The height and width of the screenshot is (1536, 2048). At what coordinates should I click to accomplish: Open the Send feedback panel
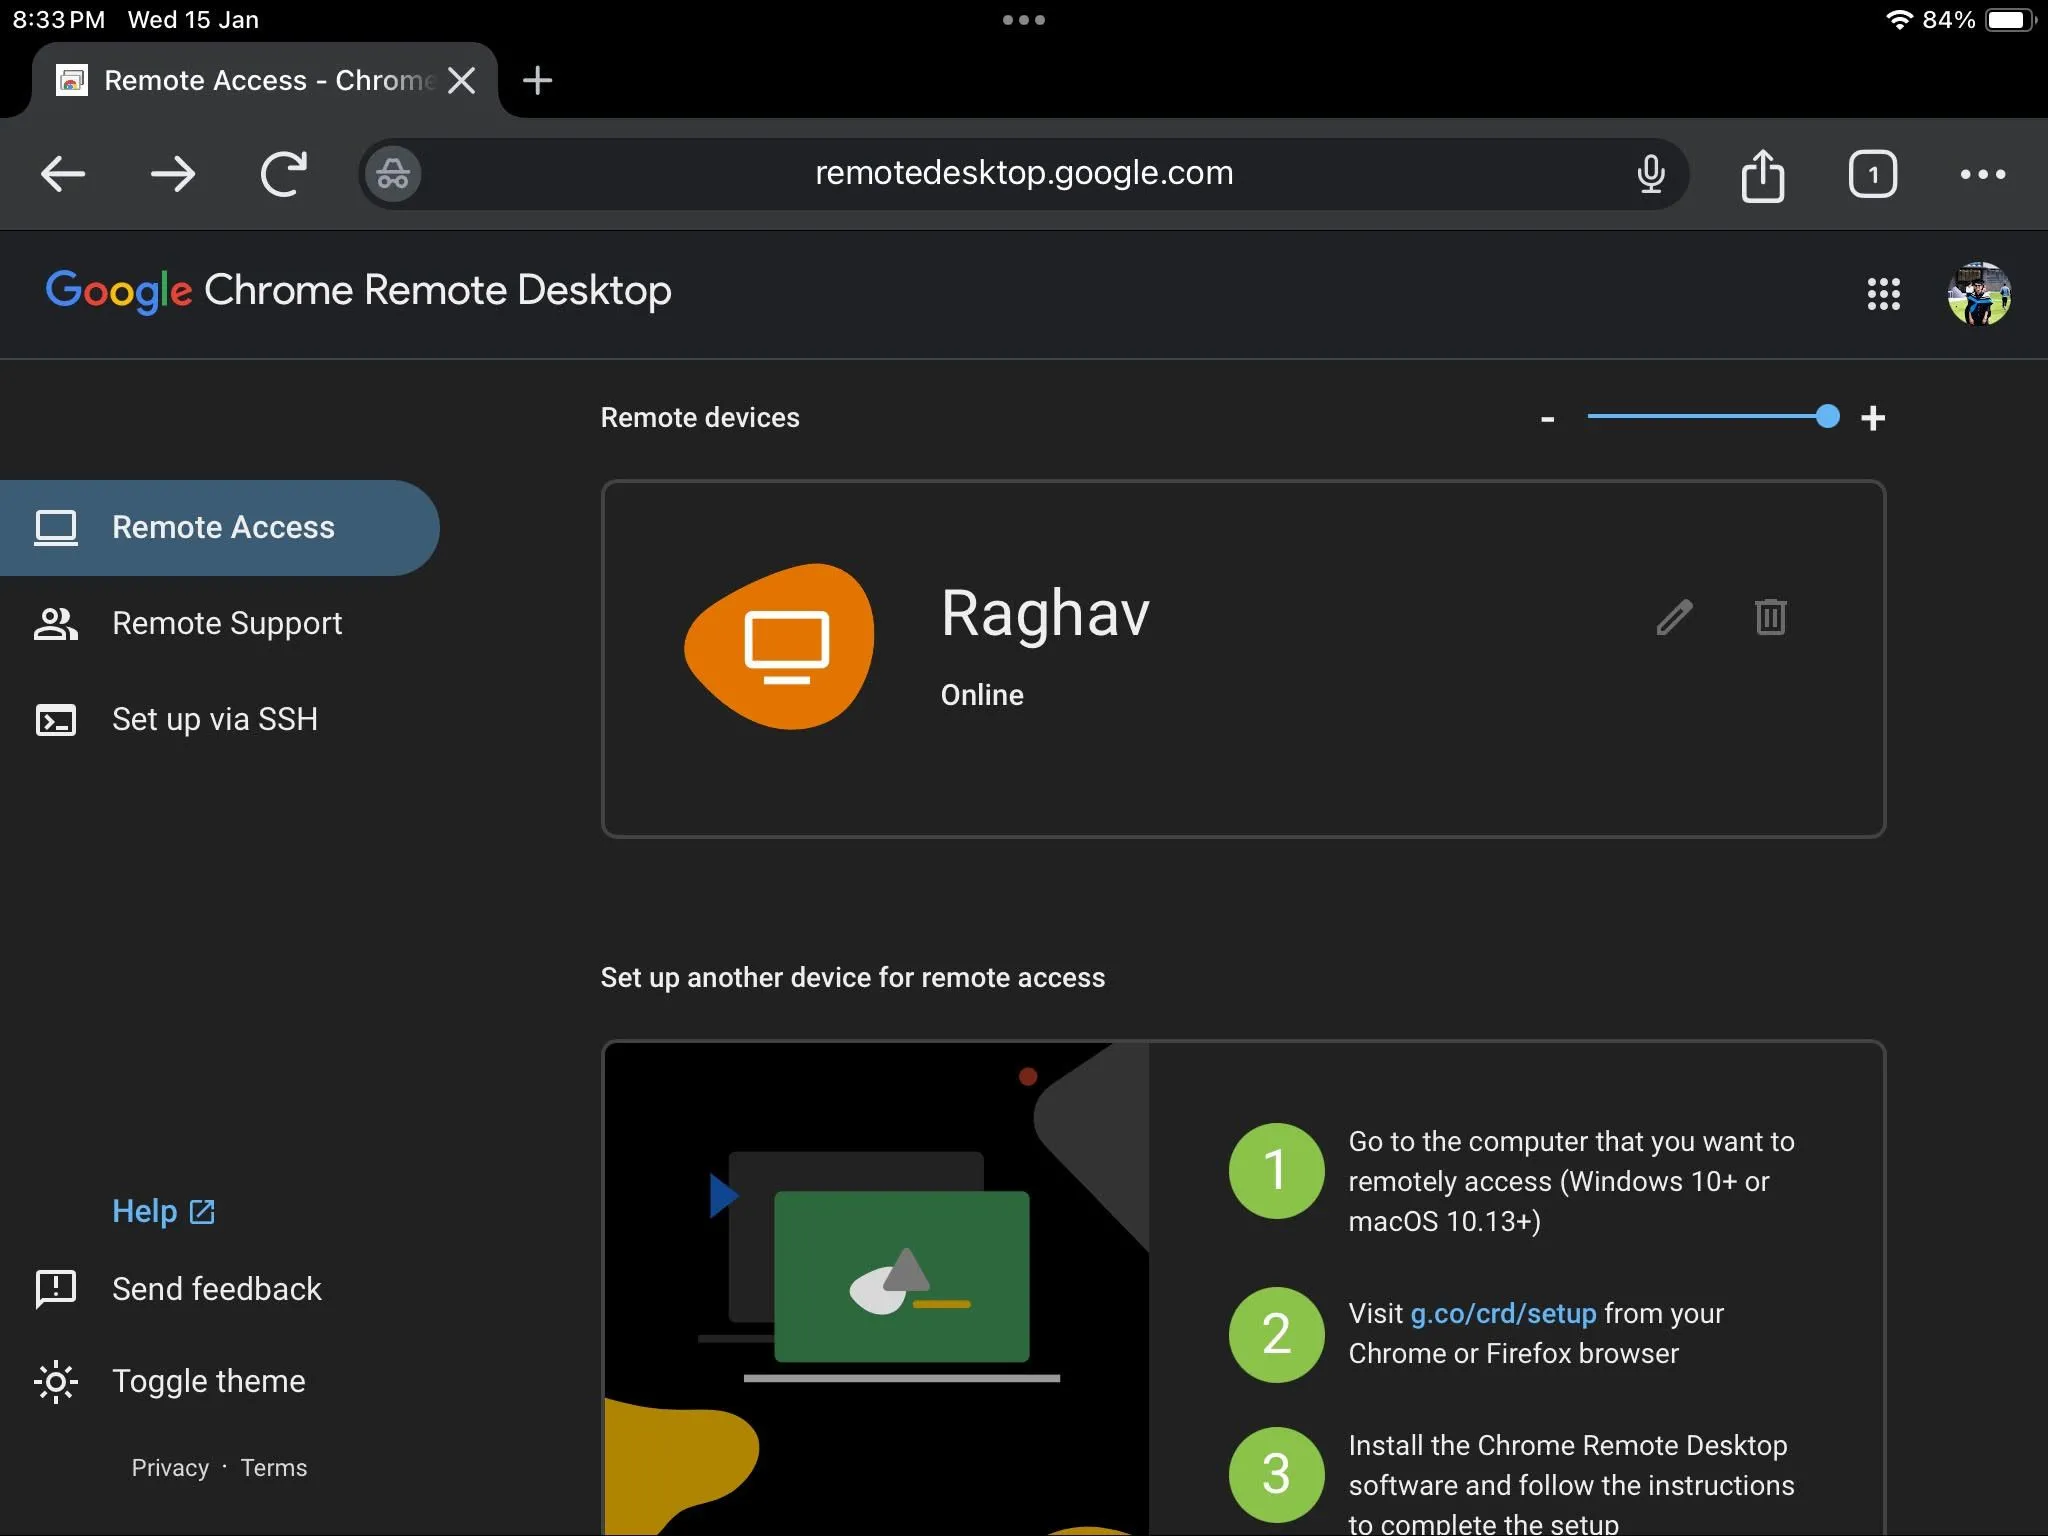(216, 1289)
